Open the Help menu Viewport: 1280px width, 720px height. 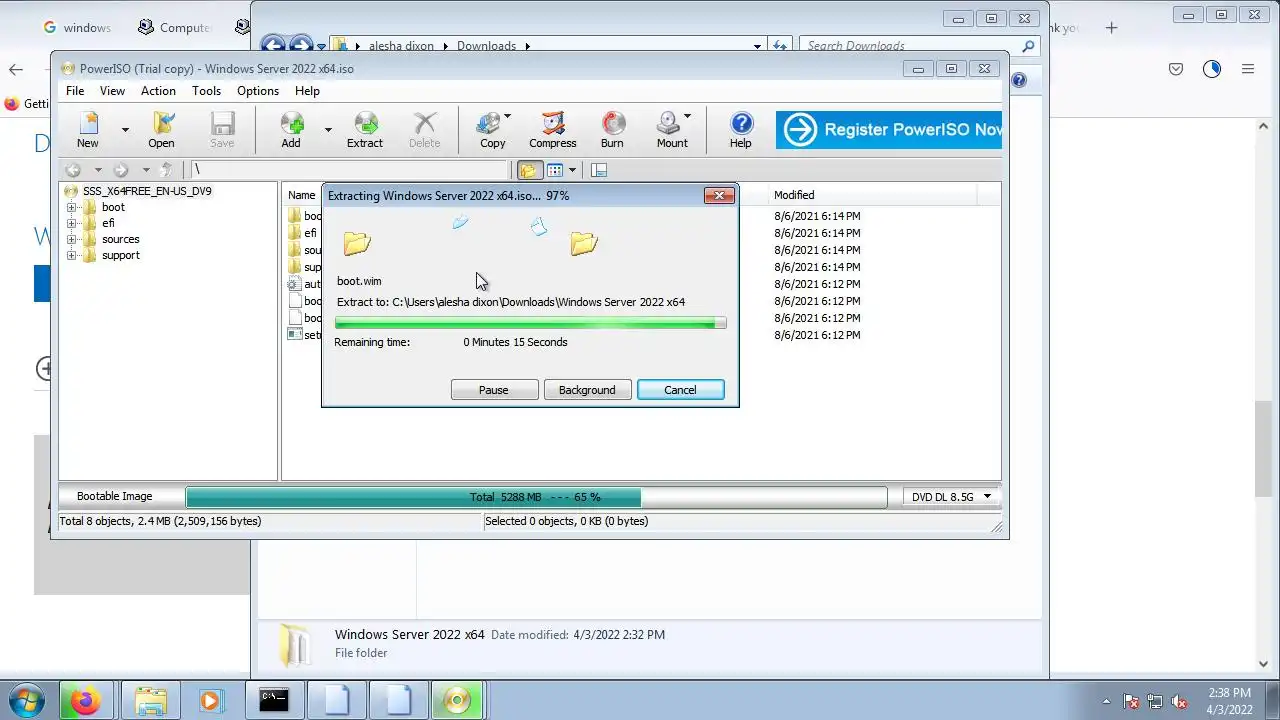[307, 91]
